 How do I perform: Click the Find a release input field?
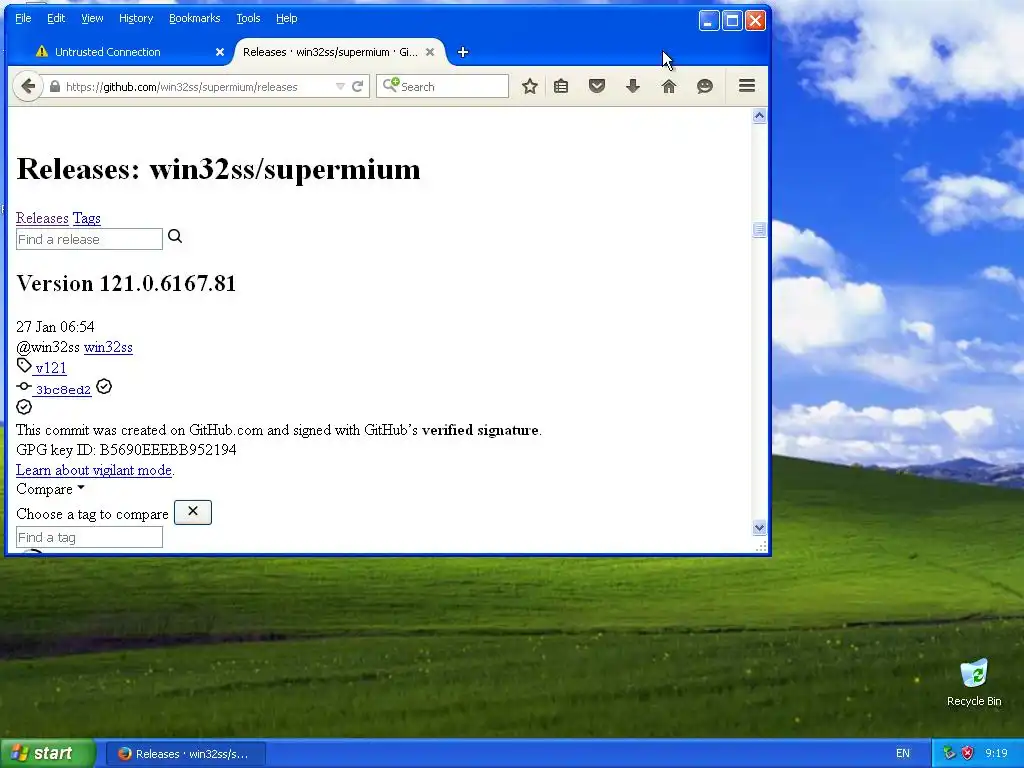click(89, 239)
